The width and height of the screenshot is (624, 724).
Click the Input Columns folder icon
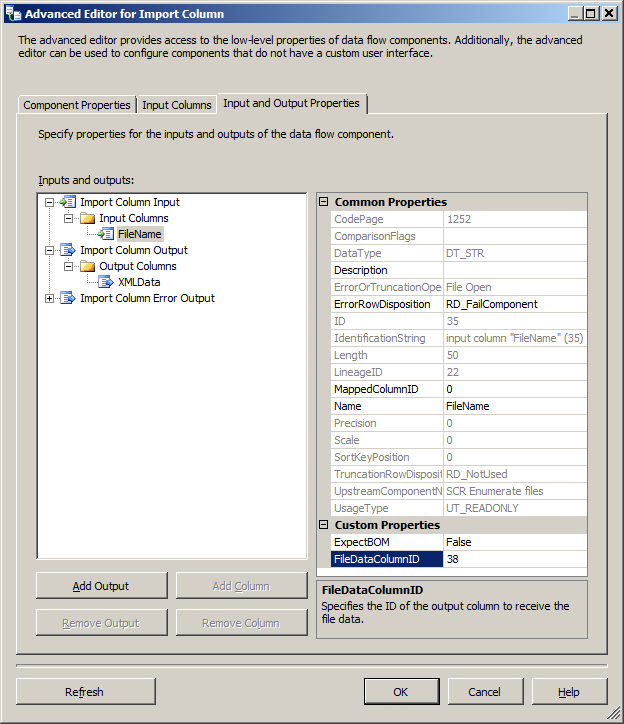(x=87, y=218)
